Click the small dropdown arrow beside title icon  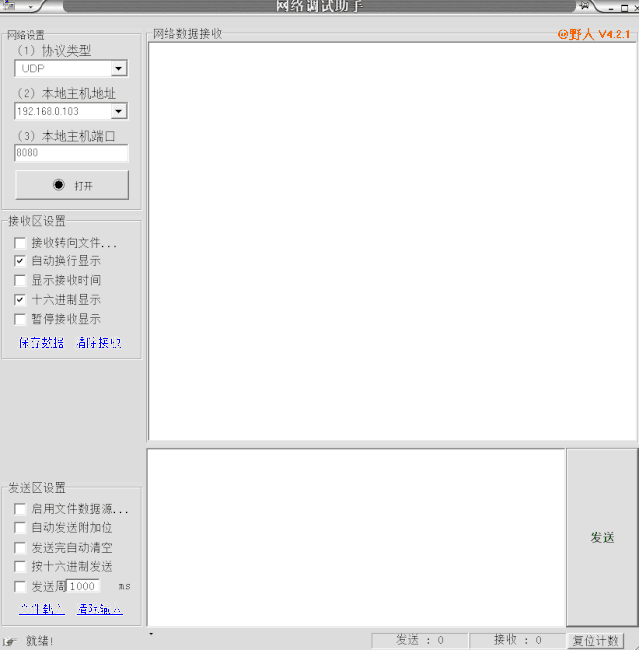(31, 7)
